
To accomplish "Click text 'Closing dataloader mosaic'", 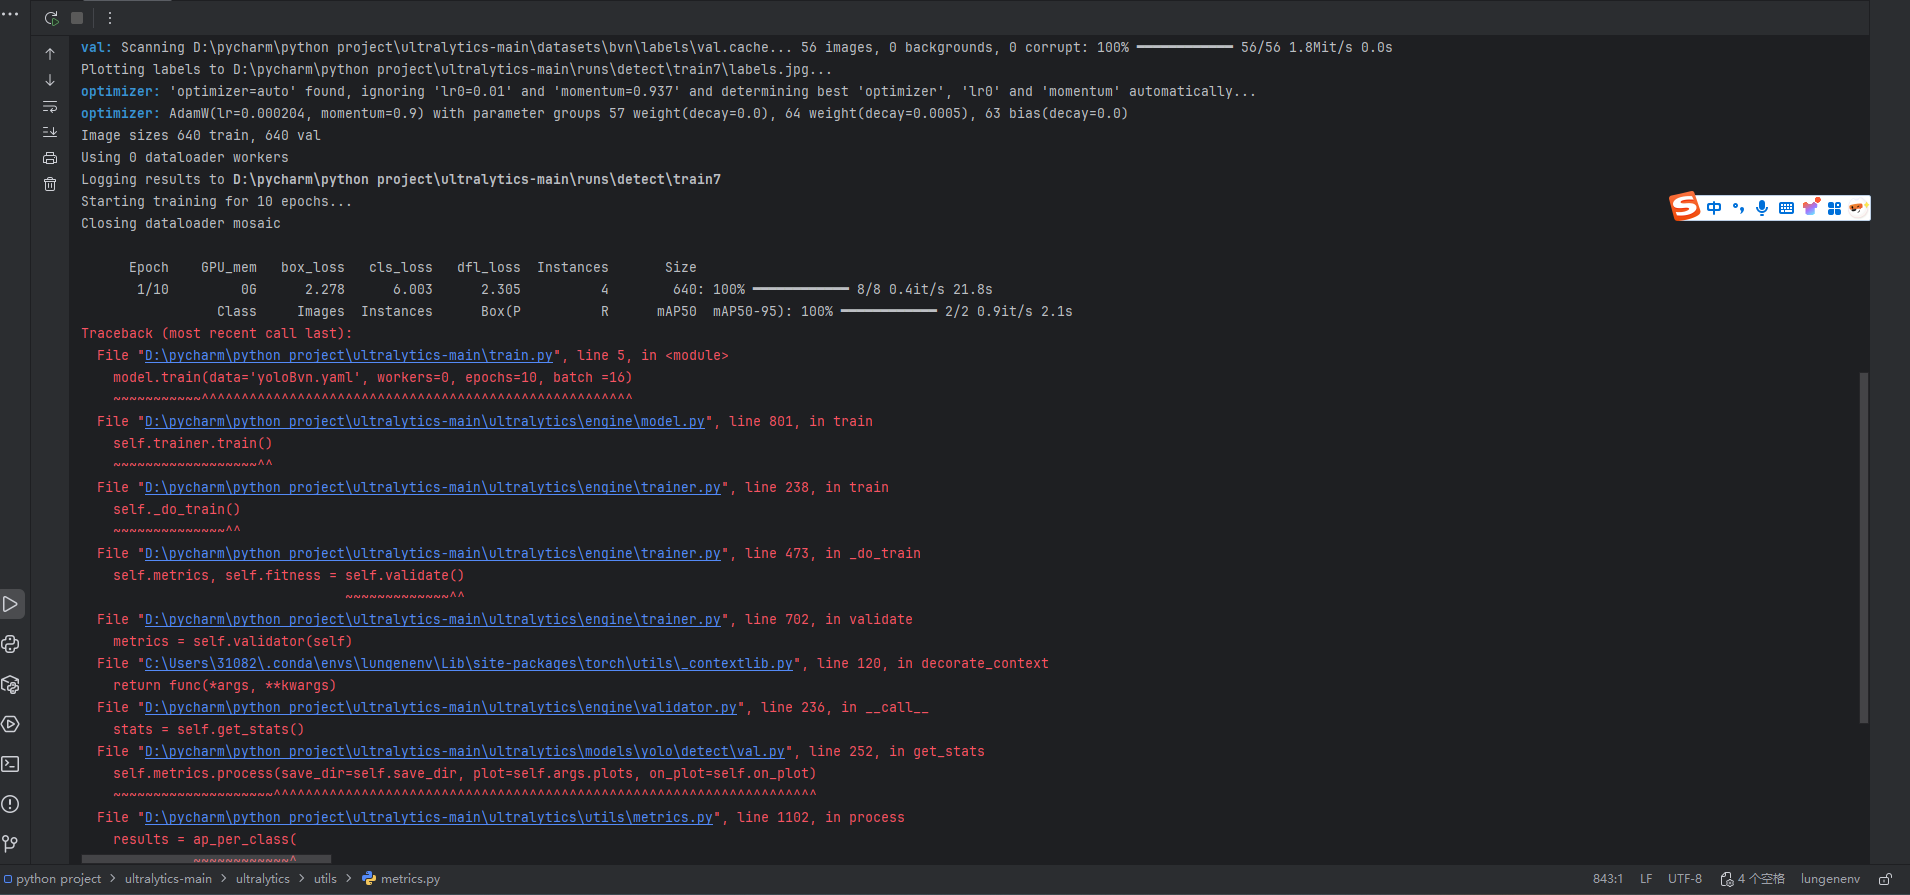I will [x=181, y=224].
